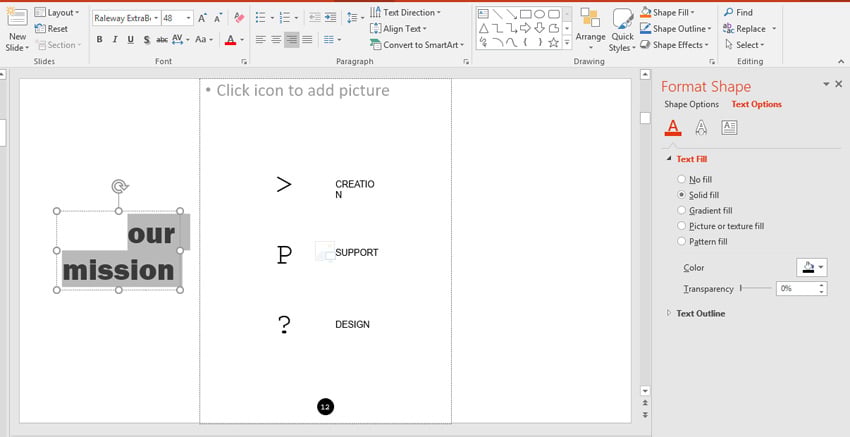
Task: Open the Text Options tab
Action: 756,104
